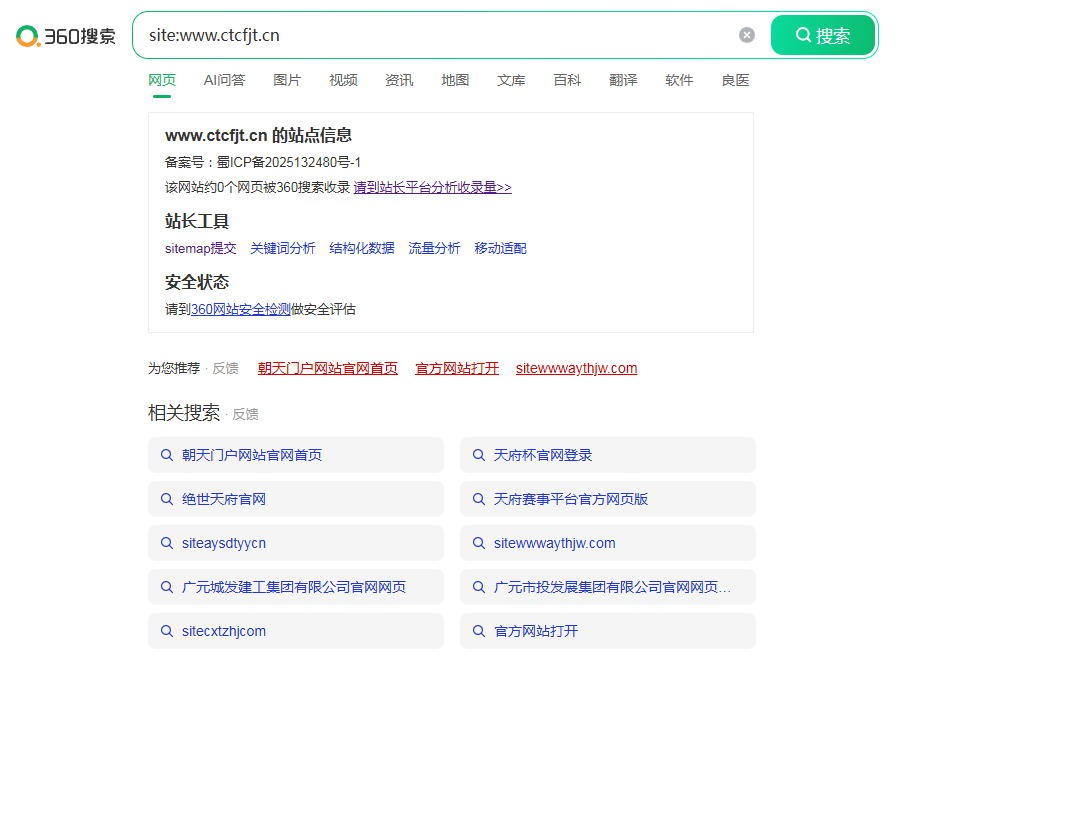The width and height of the screenshot is (1078, 826).
Task: Search related term sitewwwaythjw.com in gray box
Action: tap(608, 543)
